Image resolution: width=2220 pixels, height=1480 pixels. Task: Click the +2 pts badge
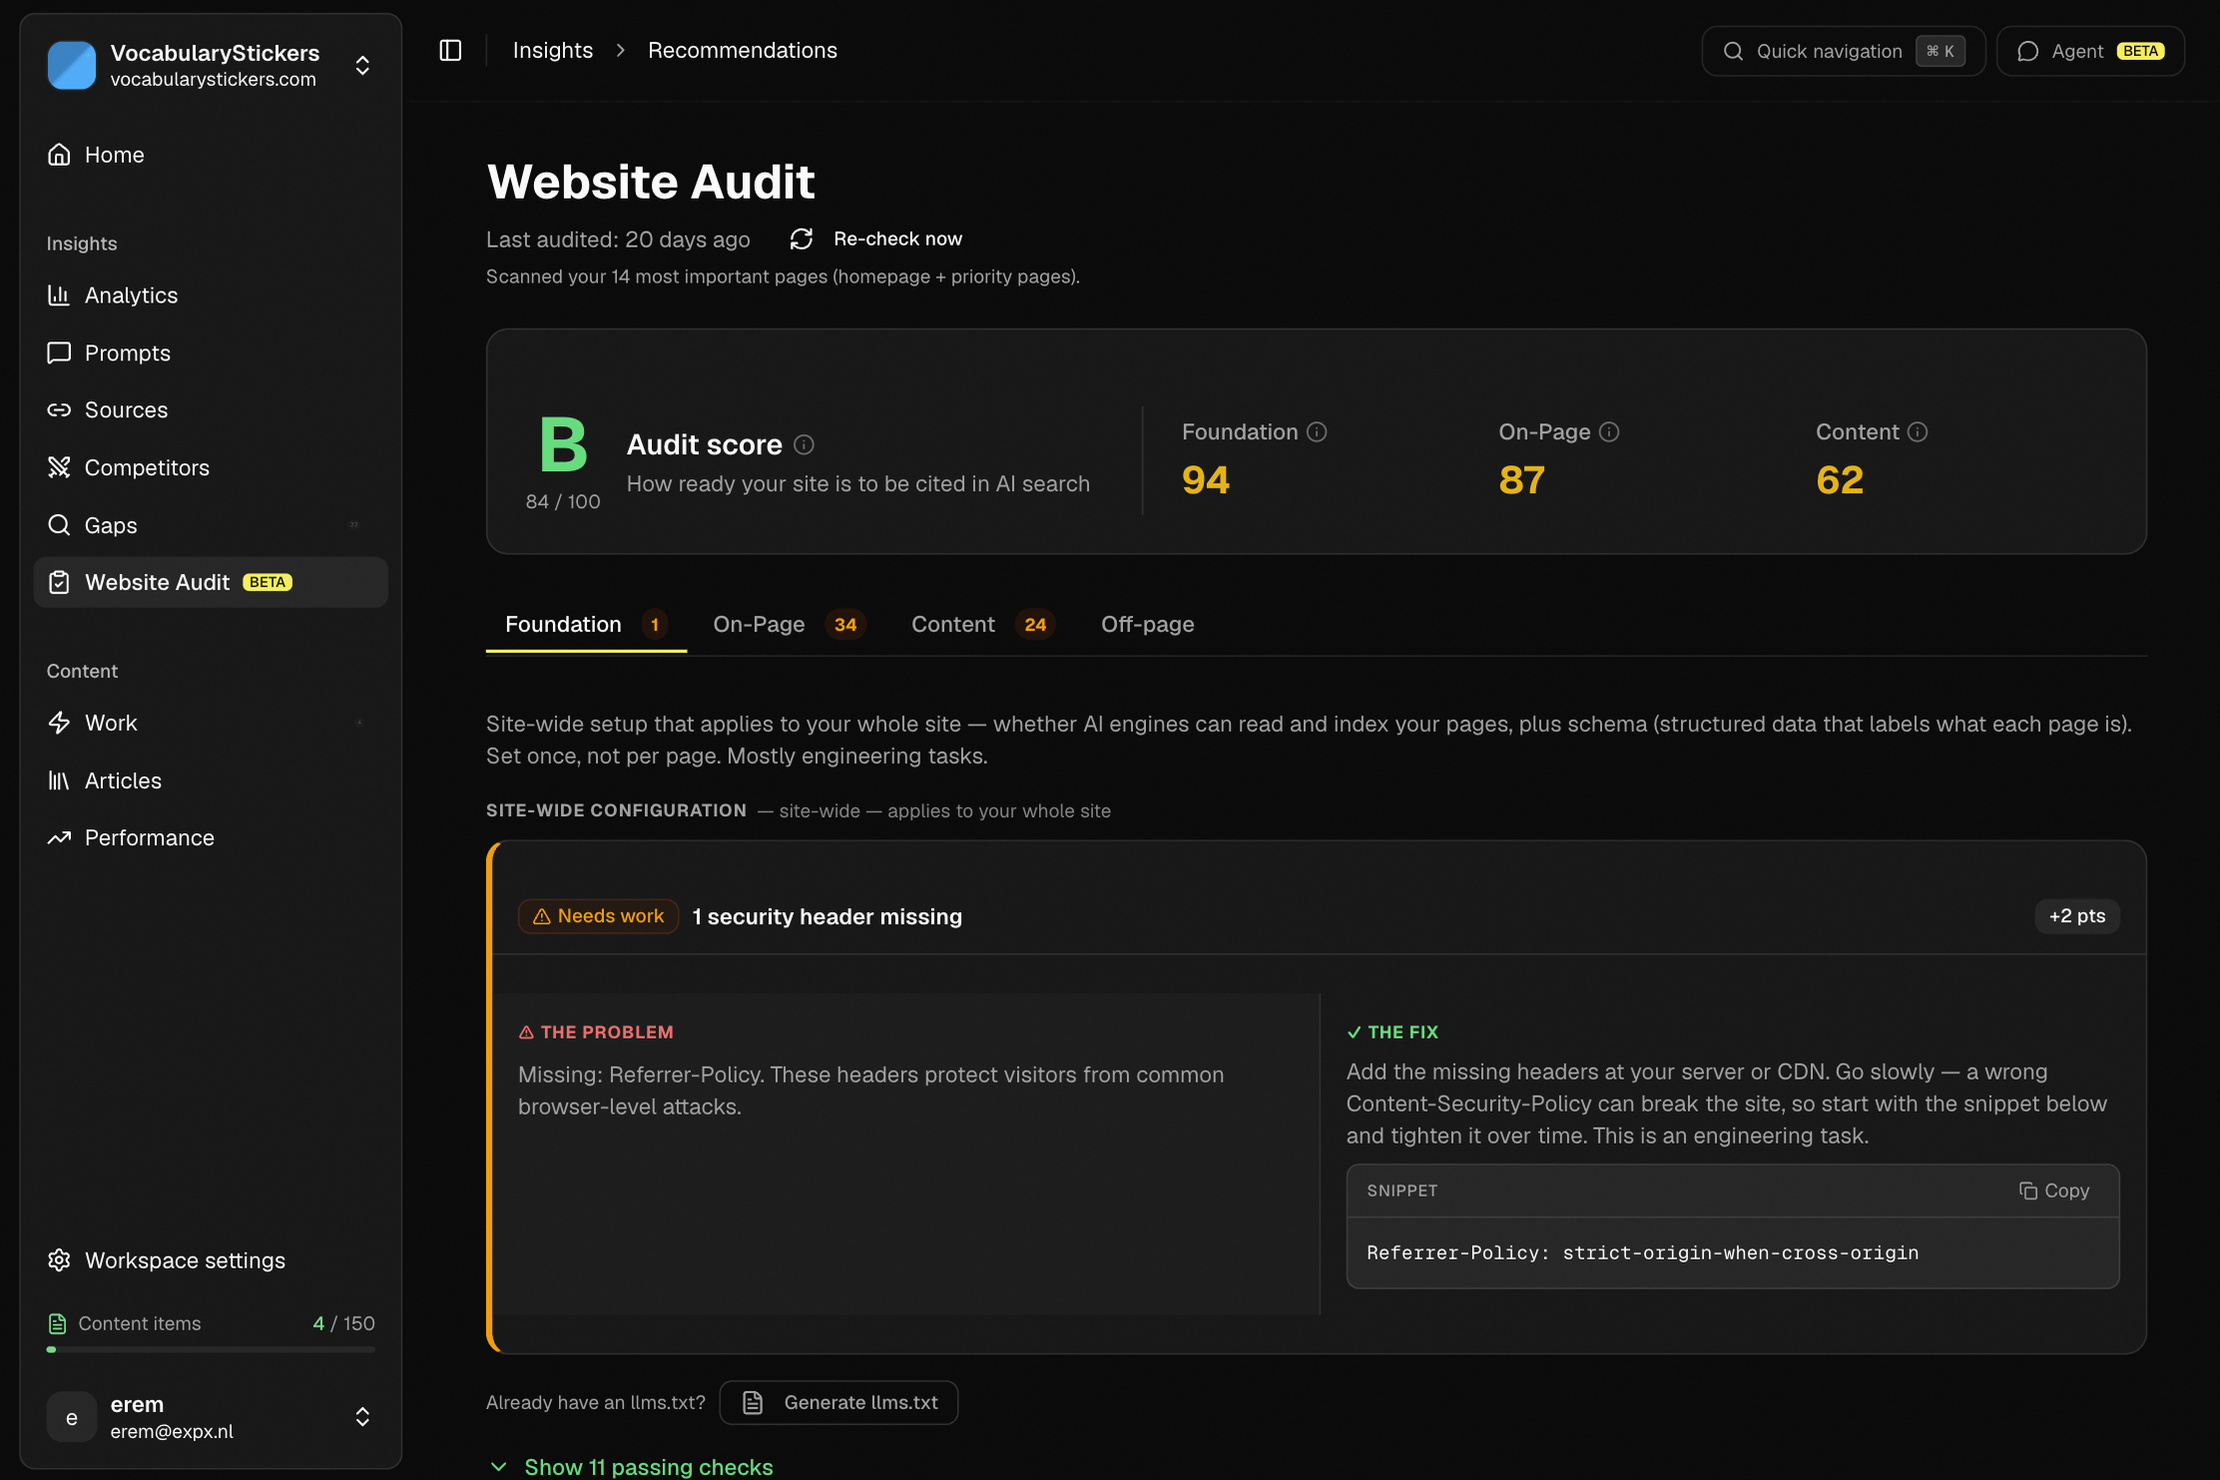coord(2077,916)
